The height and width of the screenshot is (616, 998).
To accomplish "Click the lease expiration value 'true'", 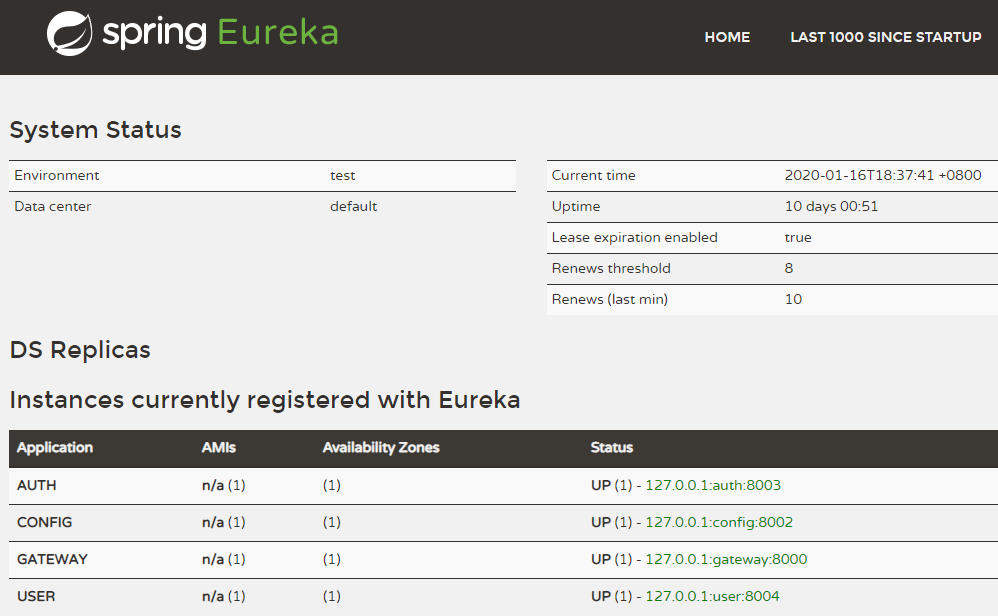I will 798,237.
